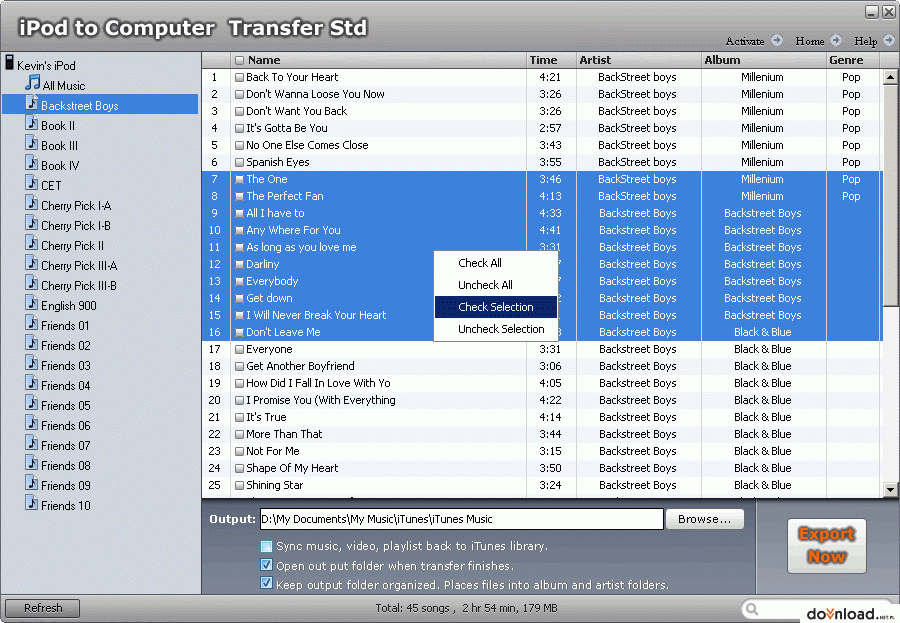
Task: Click the arrow icon next to Activate
Action: (777, 40)
